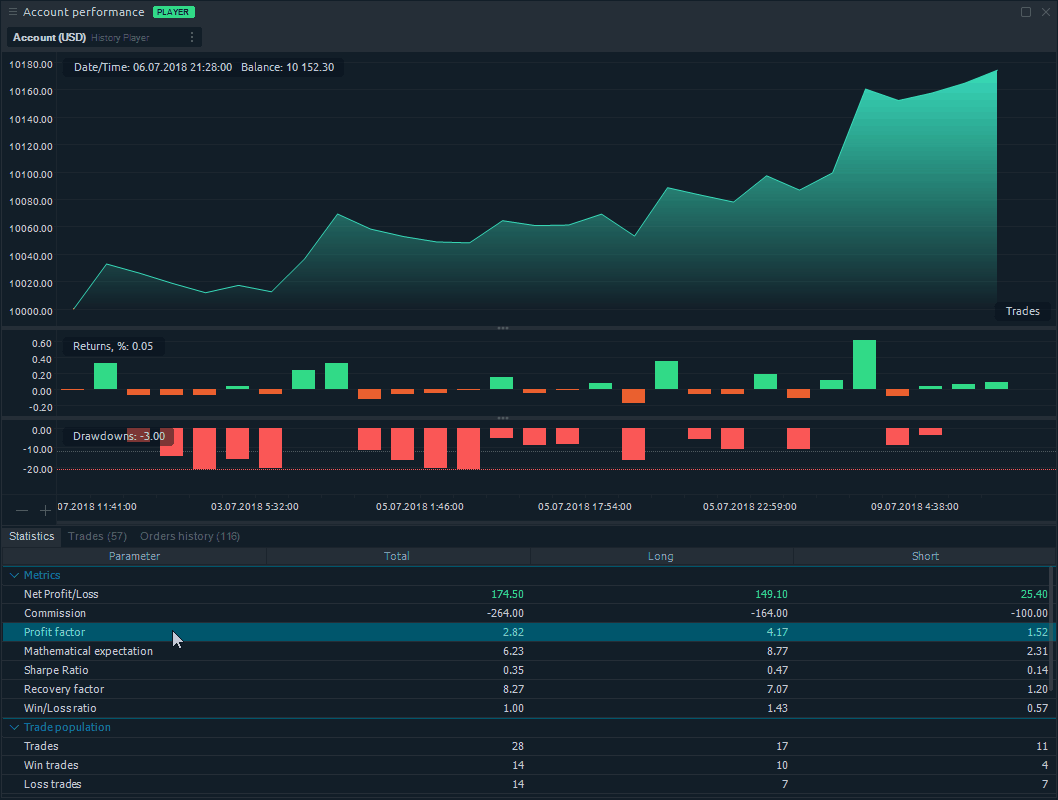Collapse the Metrics section
1058x800 pixels.
(x=14, y=575)
